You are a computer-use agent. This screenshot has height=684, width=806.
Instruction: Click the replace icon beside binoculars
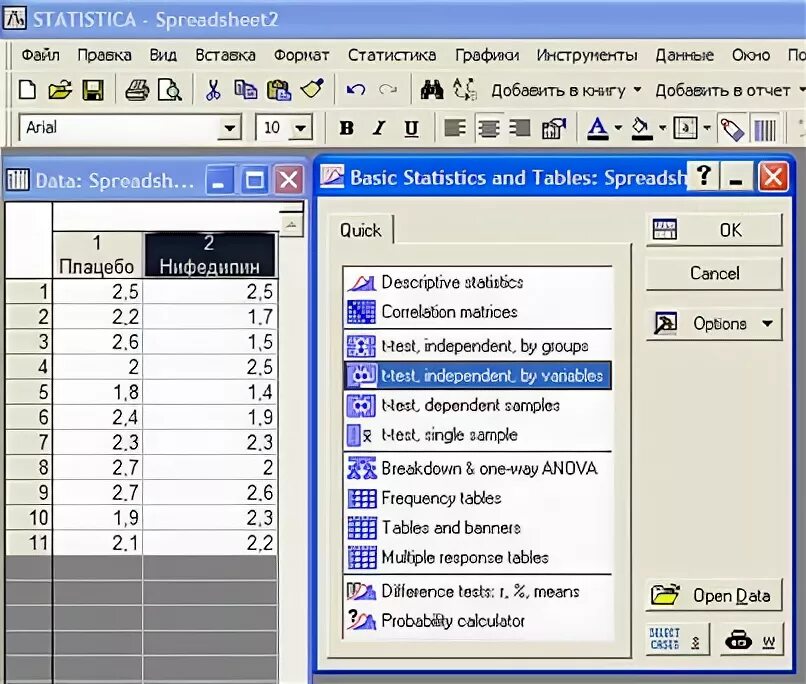pyautogui.click(x=465, y=90)
